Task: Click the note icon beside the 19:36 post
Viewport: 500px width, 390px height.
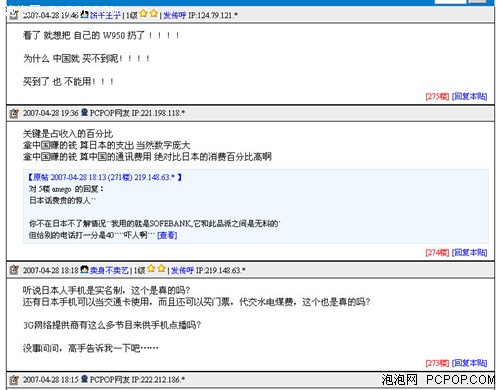Action: click(x=14, y=113)
